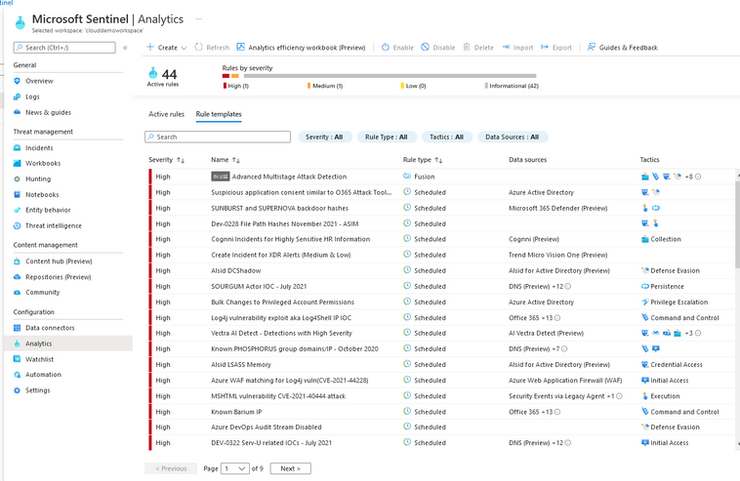The width and height of the screenshot is (740, 481).
Task: Click the Entity behavior icon
Action: pos(17,210)
